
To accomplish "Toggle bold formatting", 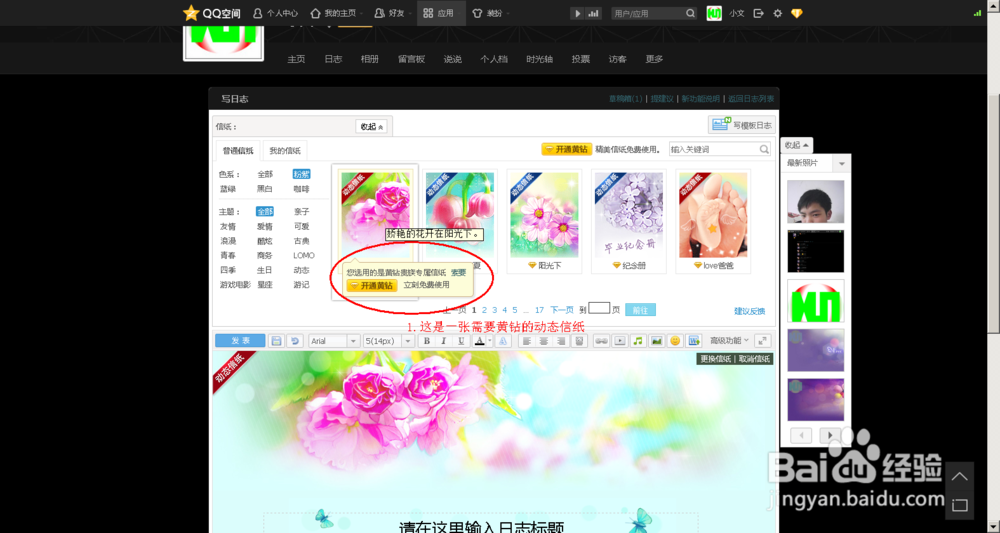I will point(427,341).
